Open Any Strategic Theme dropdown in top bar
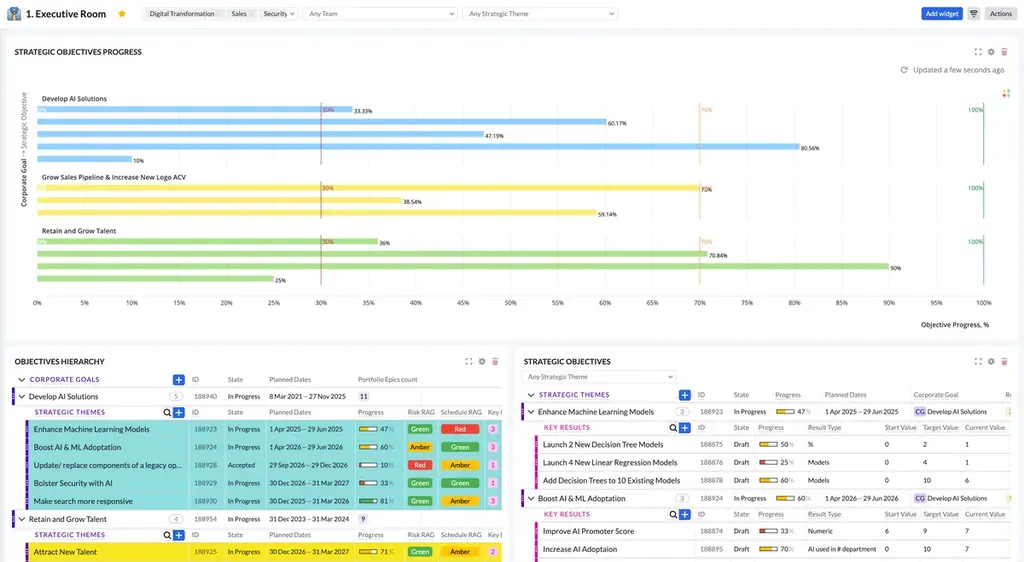The height and width of the screenshot is (562, 1024). 540,14
